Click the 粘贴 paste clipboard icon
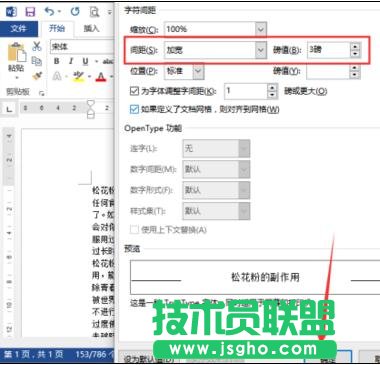The height and width of the screenshot is (365, 380). [x=17, y=53]
